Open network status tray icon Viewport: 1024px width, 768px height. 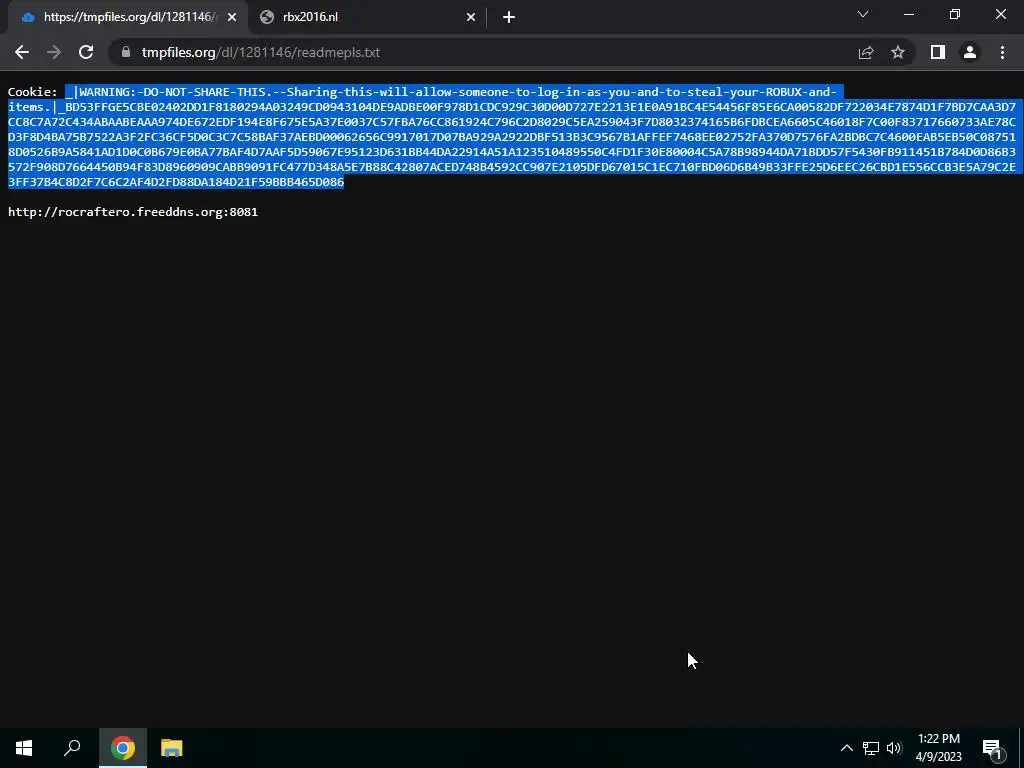pyautogui.click(x=871, y=748)
